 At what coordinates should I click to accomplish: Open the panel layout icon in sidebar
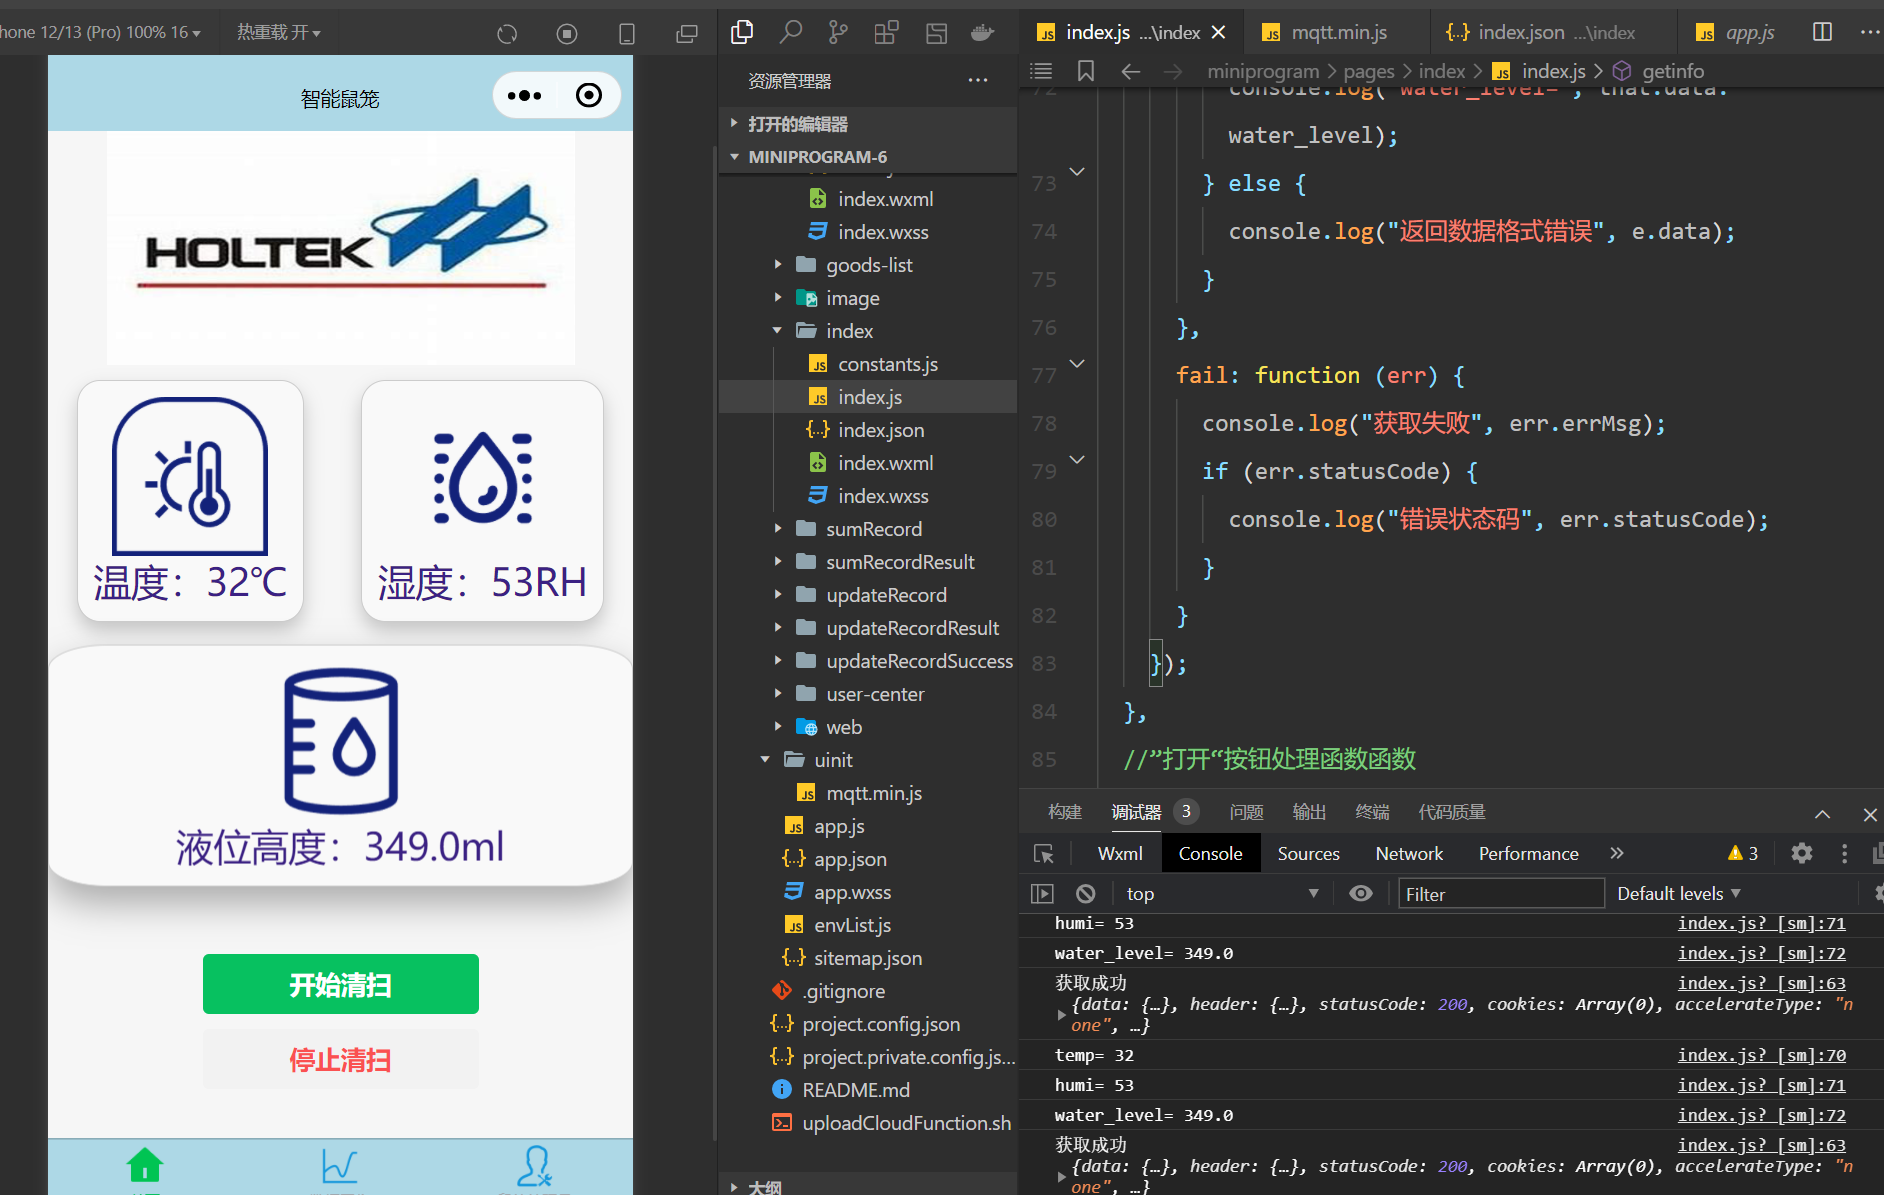click(936, 32)
